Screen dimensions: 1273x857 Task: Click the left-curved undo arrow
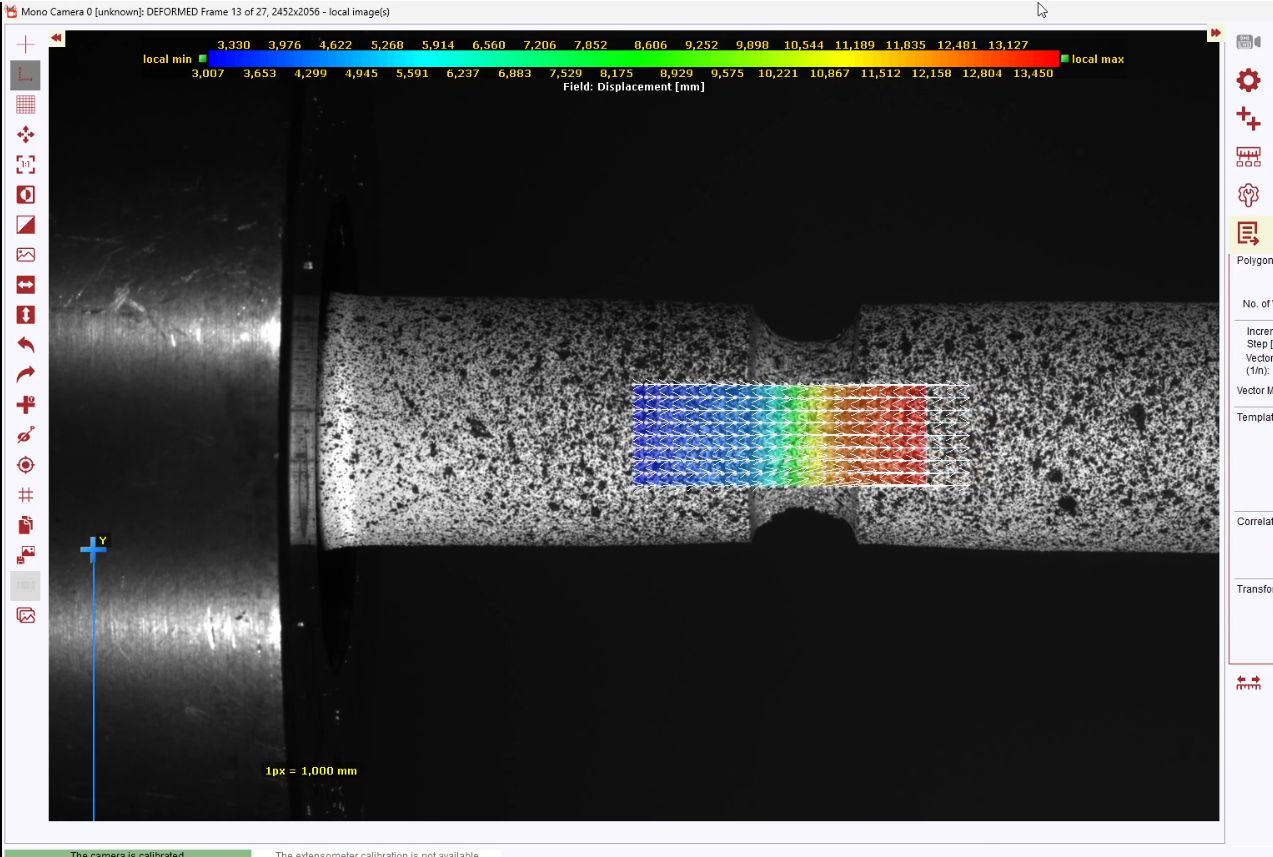pos(26,345)
